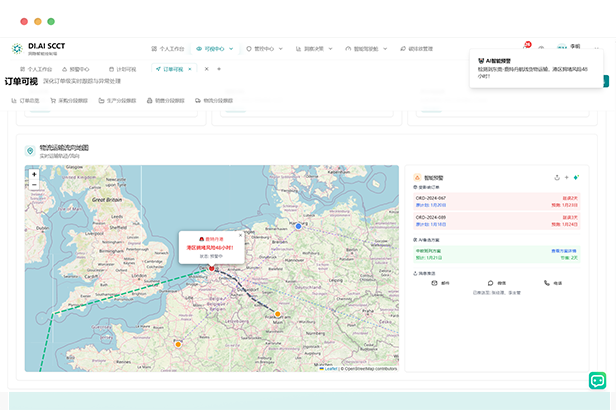Click the orange marker at Paris
The image size is (616, 410).
tap(178, 344)
